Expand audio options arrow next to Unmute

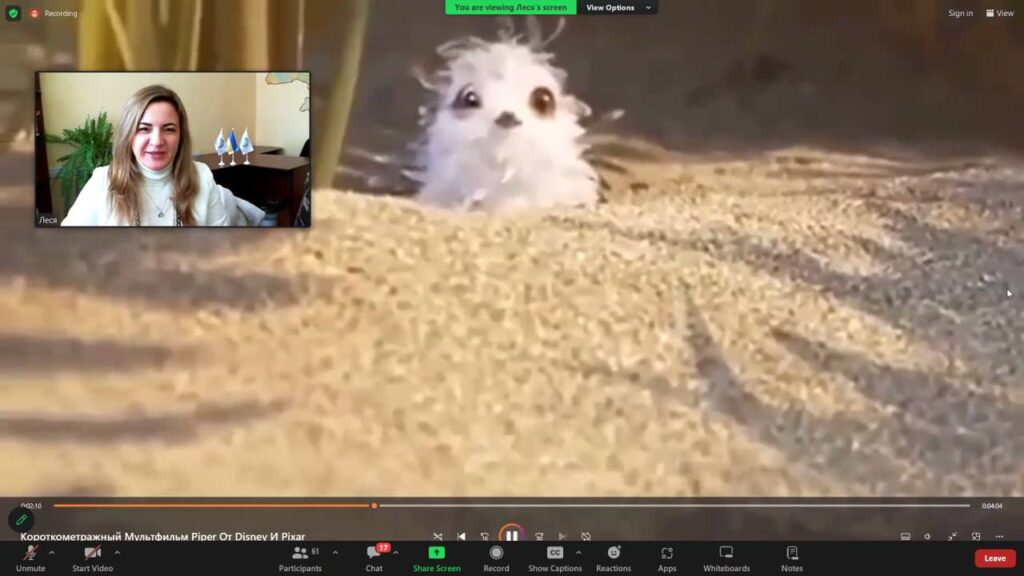52,552
